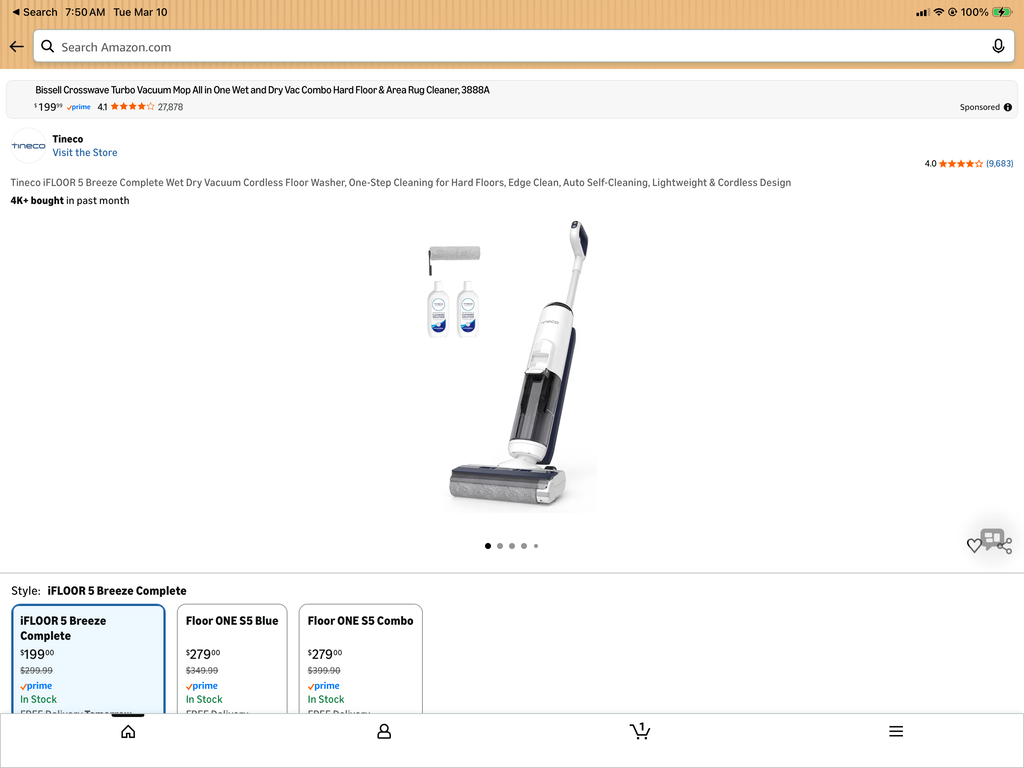The width and height of the screenshot is (1024, 768).
Task: Return to Search via status bar back link
Action: point(35,12)
